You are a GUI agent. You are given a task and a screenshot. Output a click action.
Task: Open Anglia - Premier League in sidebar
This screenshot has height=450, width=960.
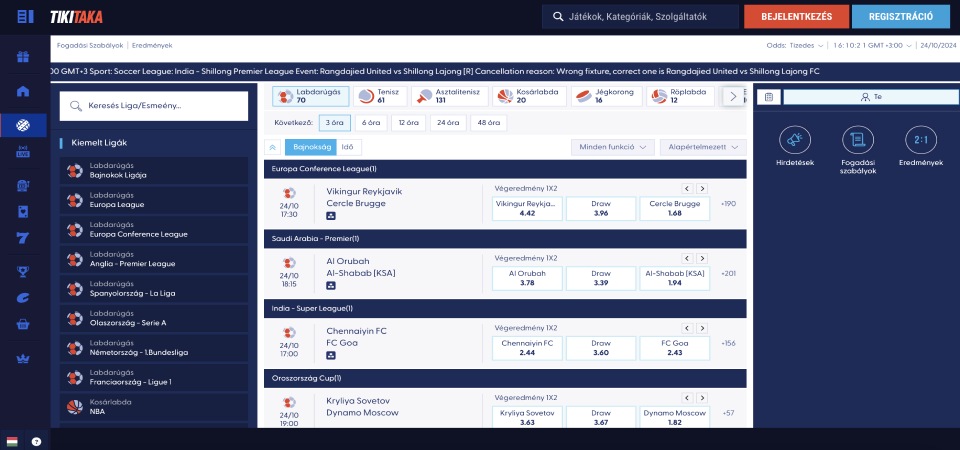tap(154, 260)
